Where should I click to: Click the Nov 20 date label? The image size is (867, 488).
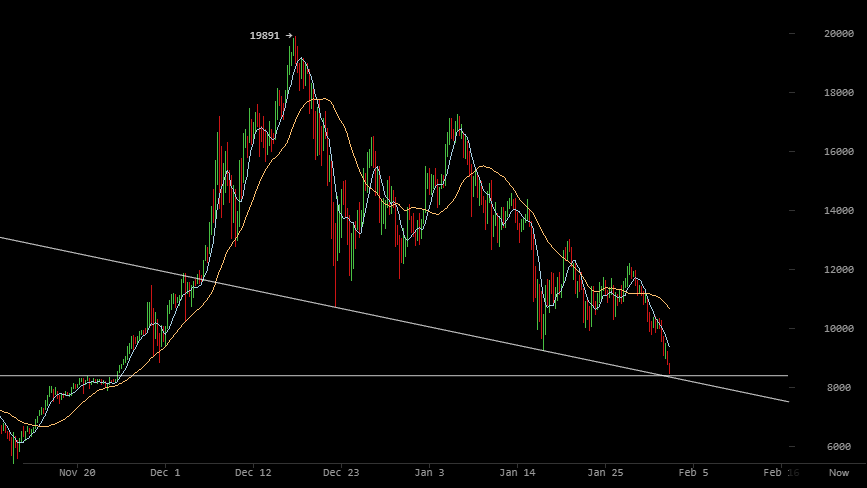pyautogui.click(x=77, y=473)
